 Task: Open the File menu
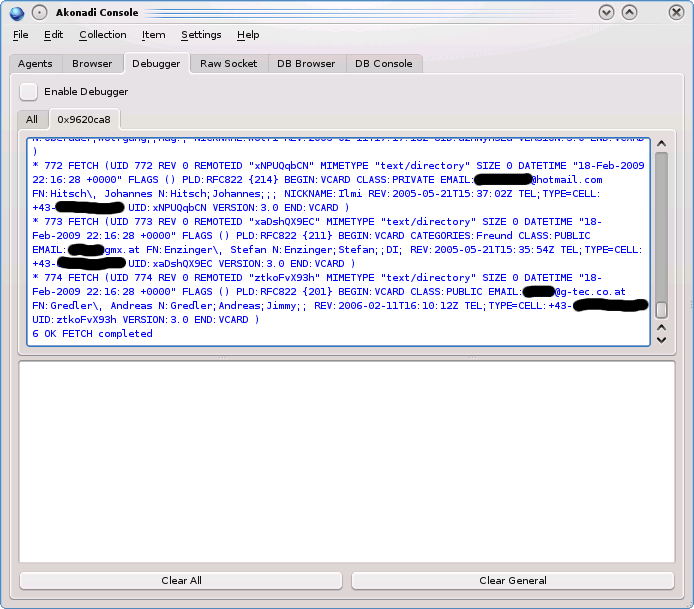coord(21,35)
